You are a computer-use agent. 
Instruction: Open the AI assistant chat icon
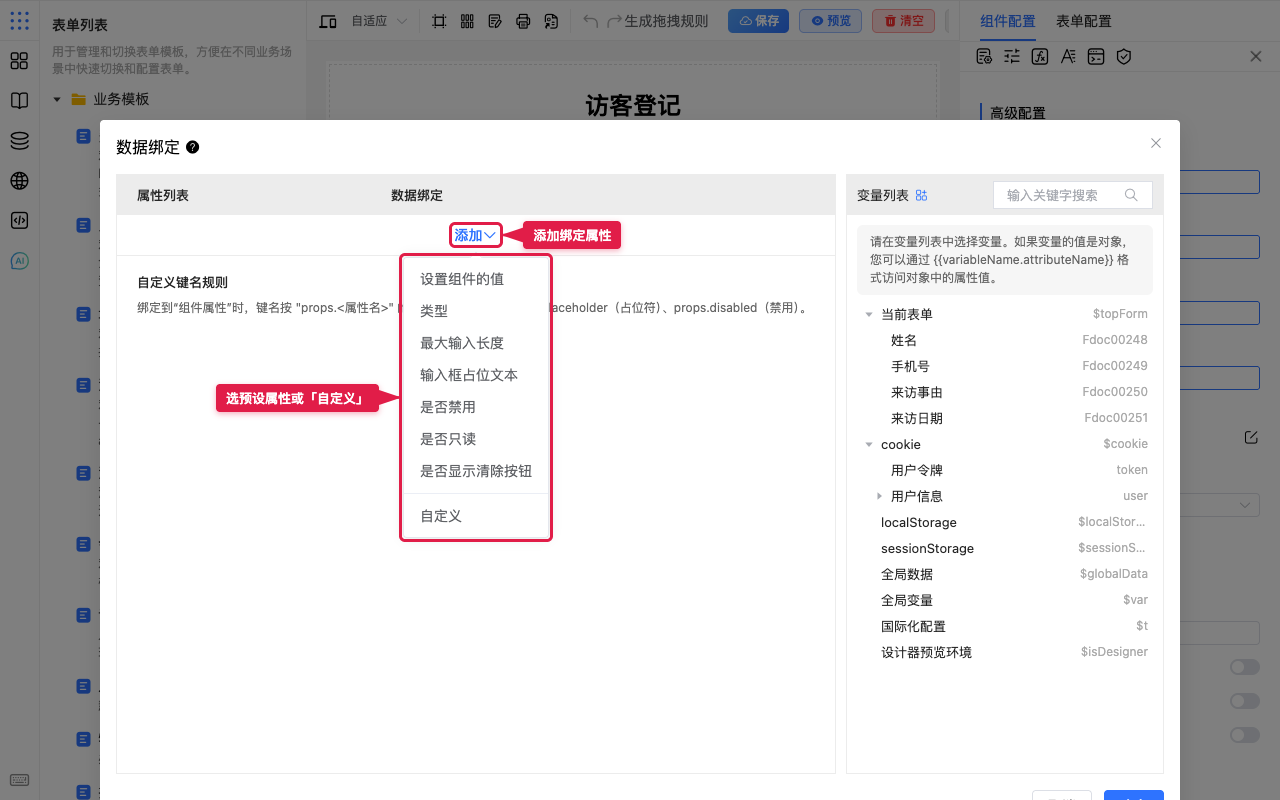tap(19, 261)
